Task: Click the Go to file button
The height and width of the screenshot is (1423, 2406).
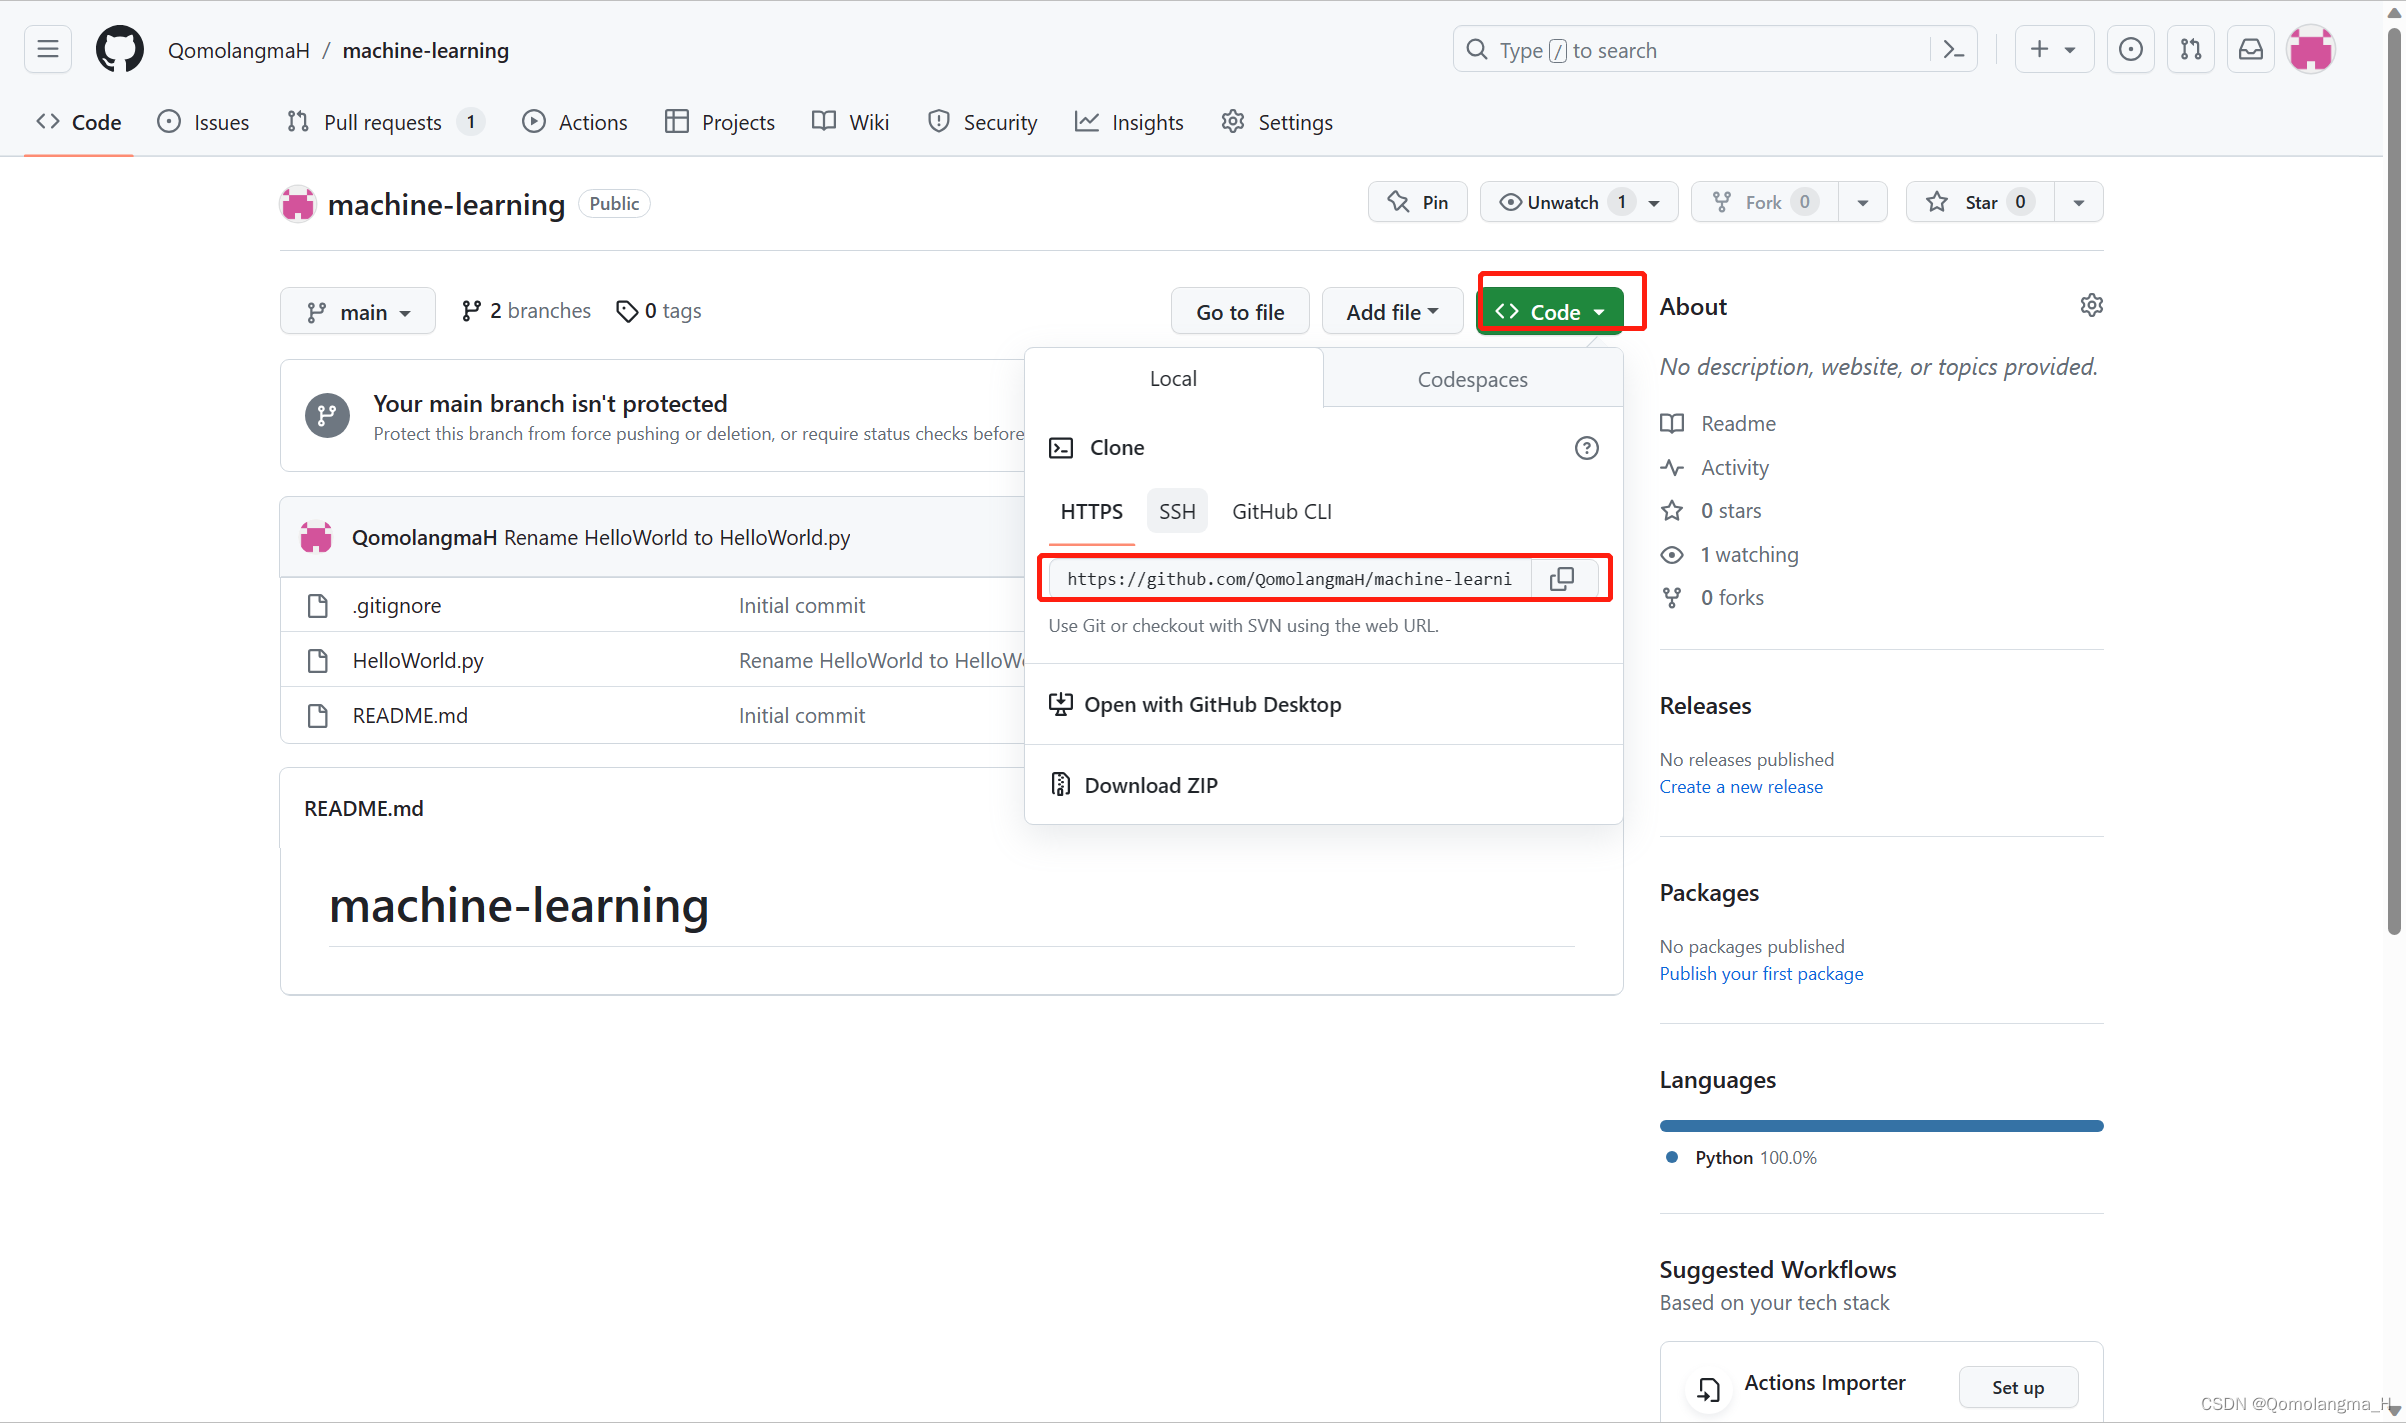Action: tap(1240, 311)
